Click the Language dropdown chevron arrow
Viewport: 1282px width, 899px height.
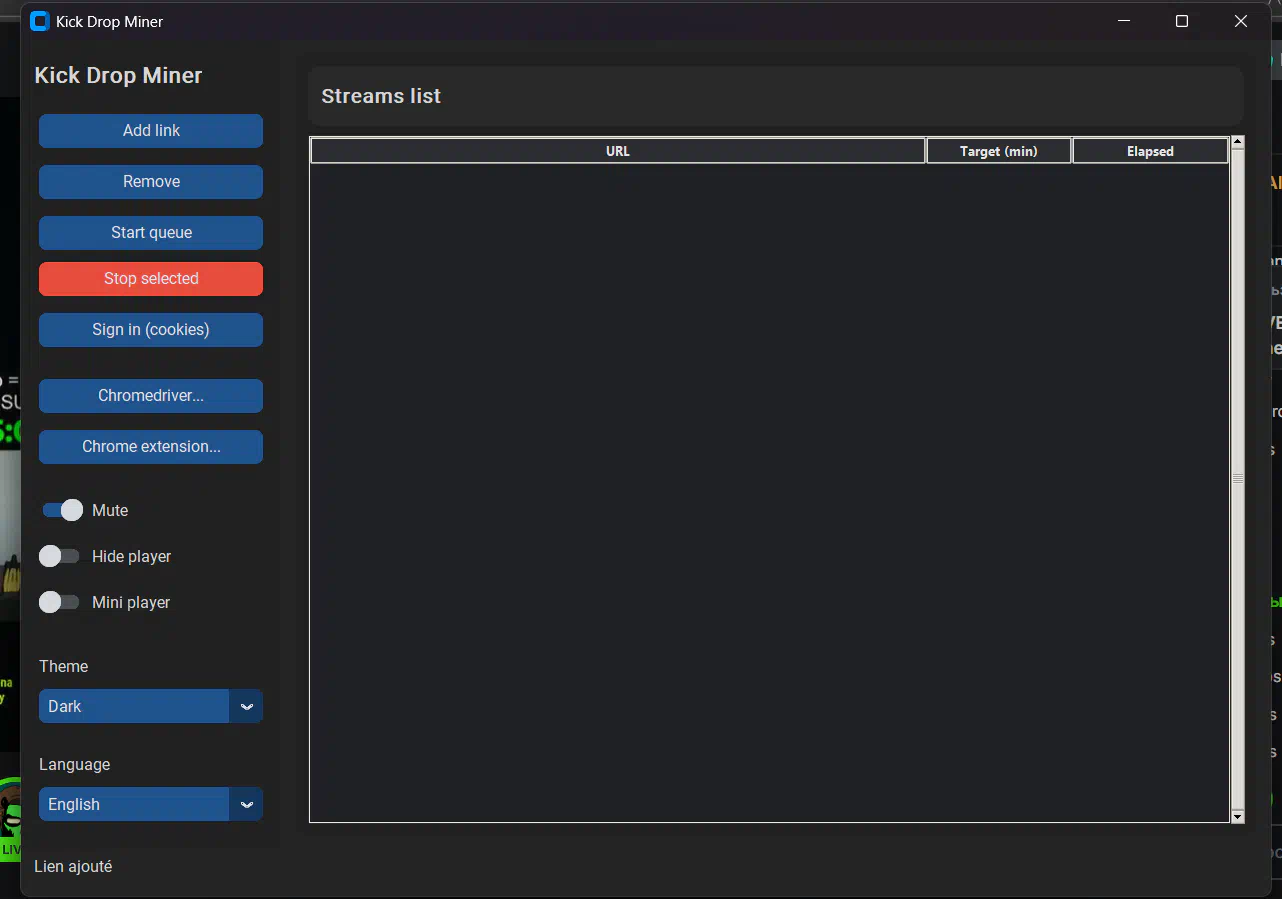coord(246,804)
